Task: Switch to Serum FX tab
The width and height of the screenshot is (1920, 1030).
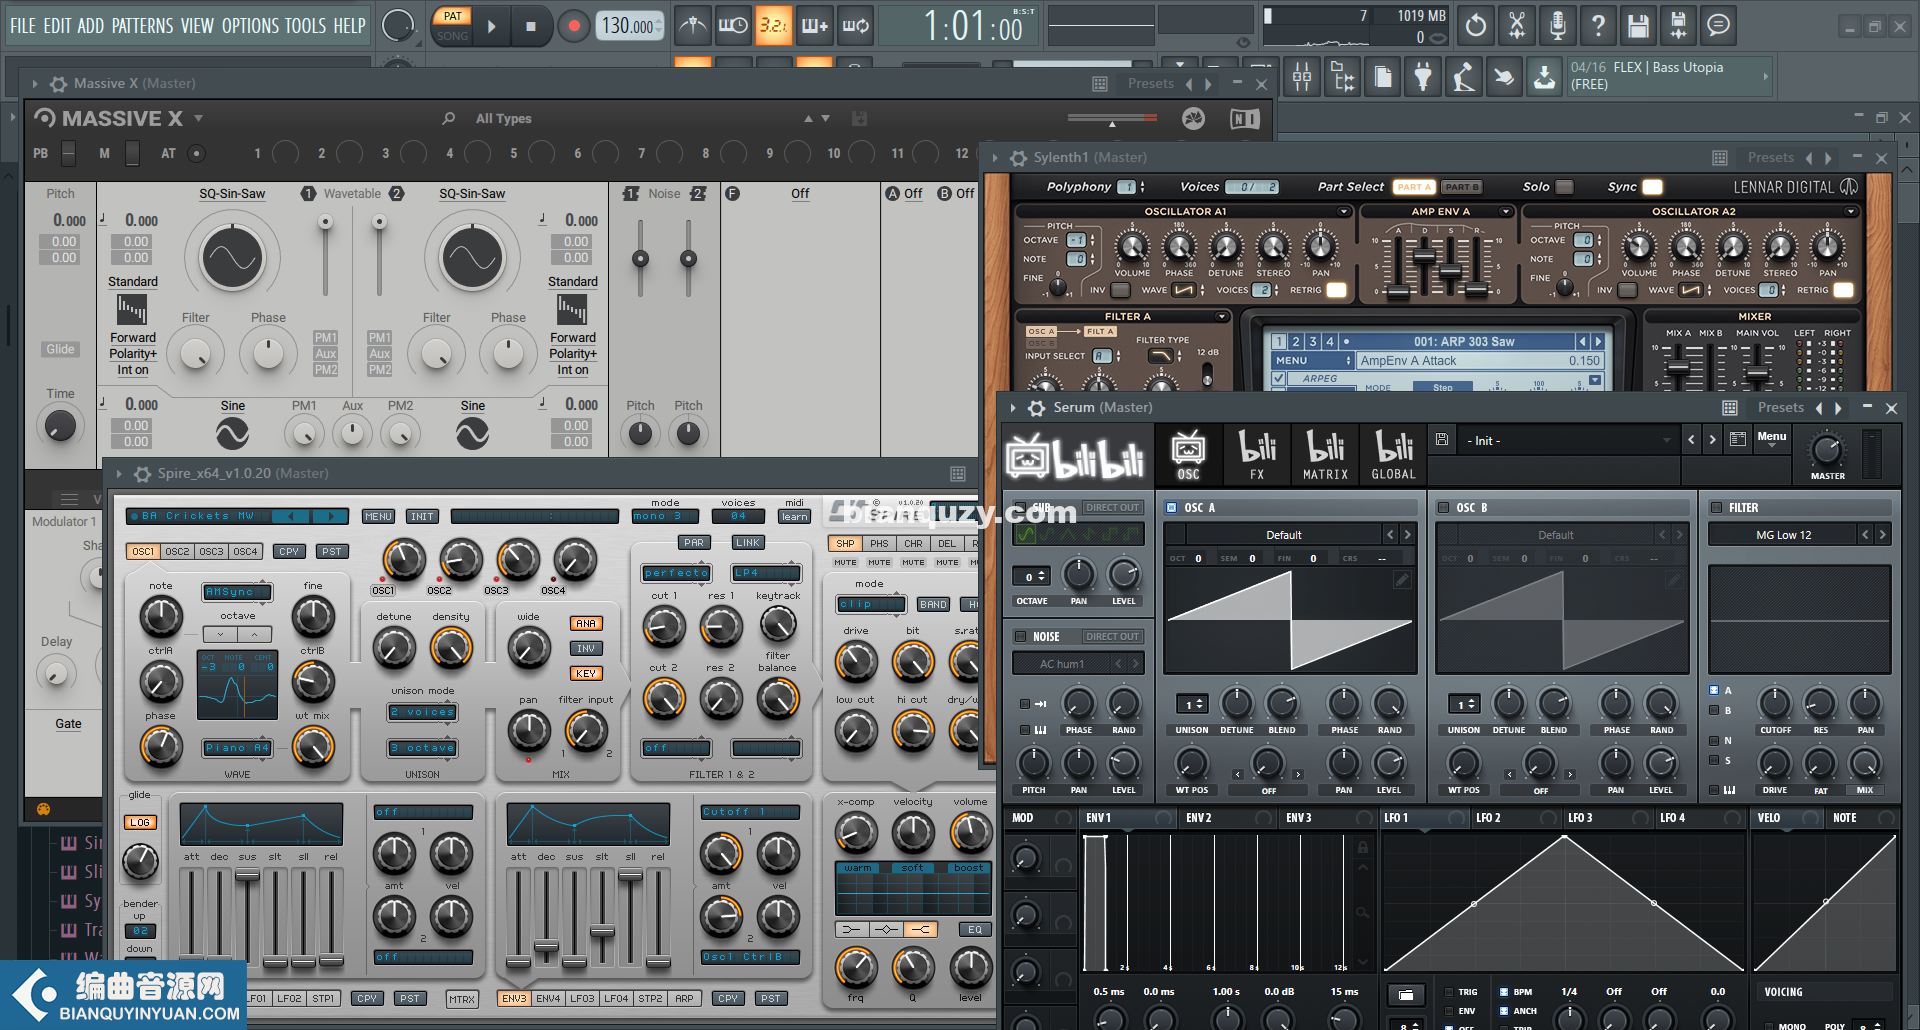Action: (1257, 455)
